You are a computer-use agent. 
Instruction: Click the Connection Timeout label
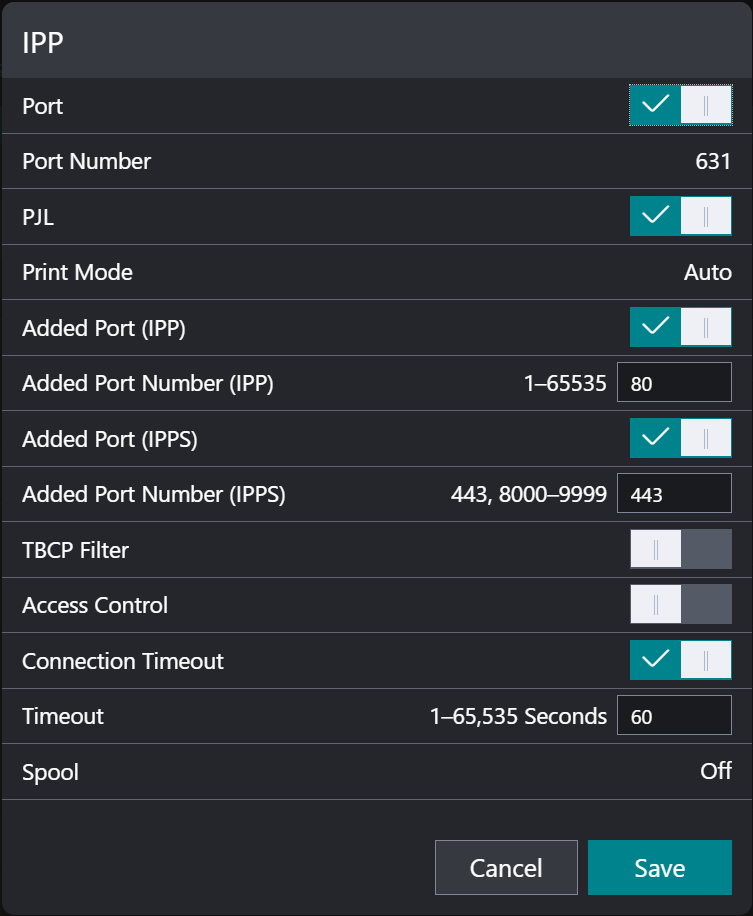[x=123, y=661]
